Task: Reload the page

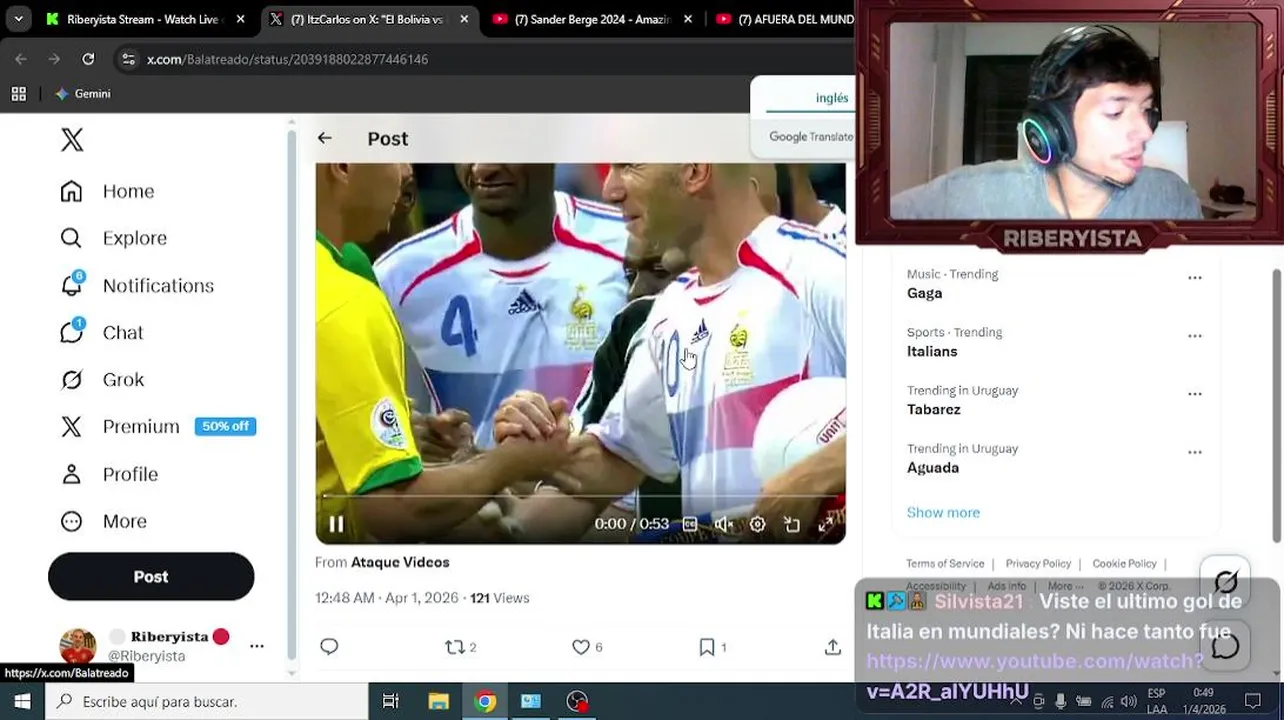Action: [x=88, y=59]
